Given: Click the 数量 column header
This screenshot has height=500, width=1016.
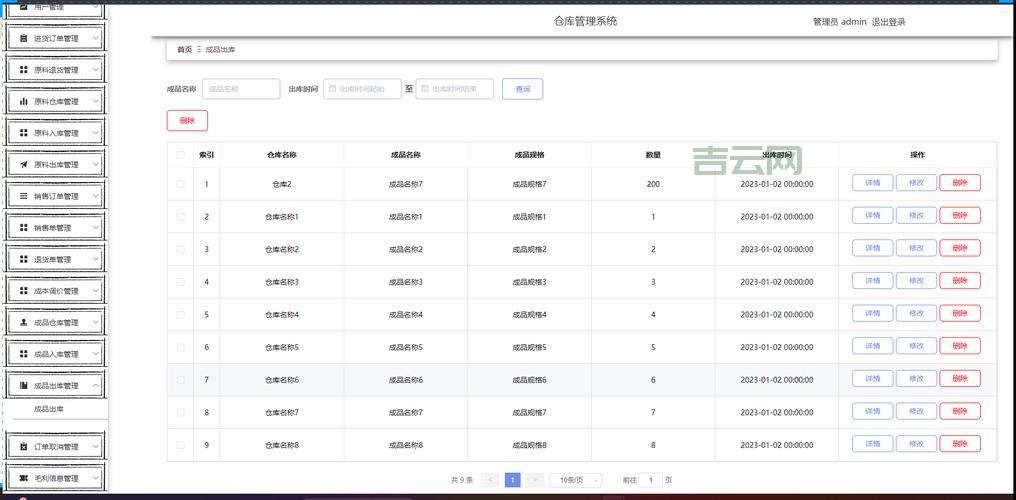Looking at the screenshot, I should 653,155.
